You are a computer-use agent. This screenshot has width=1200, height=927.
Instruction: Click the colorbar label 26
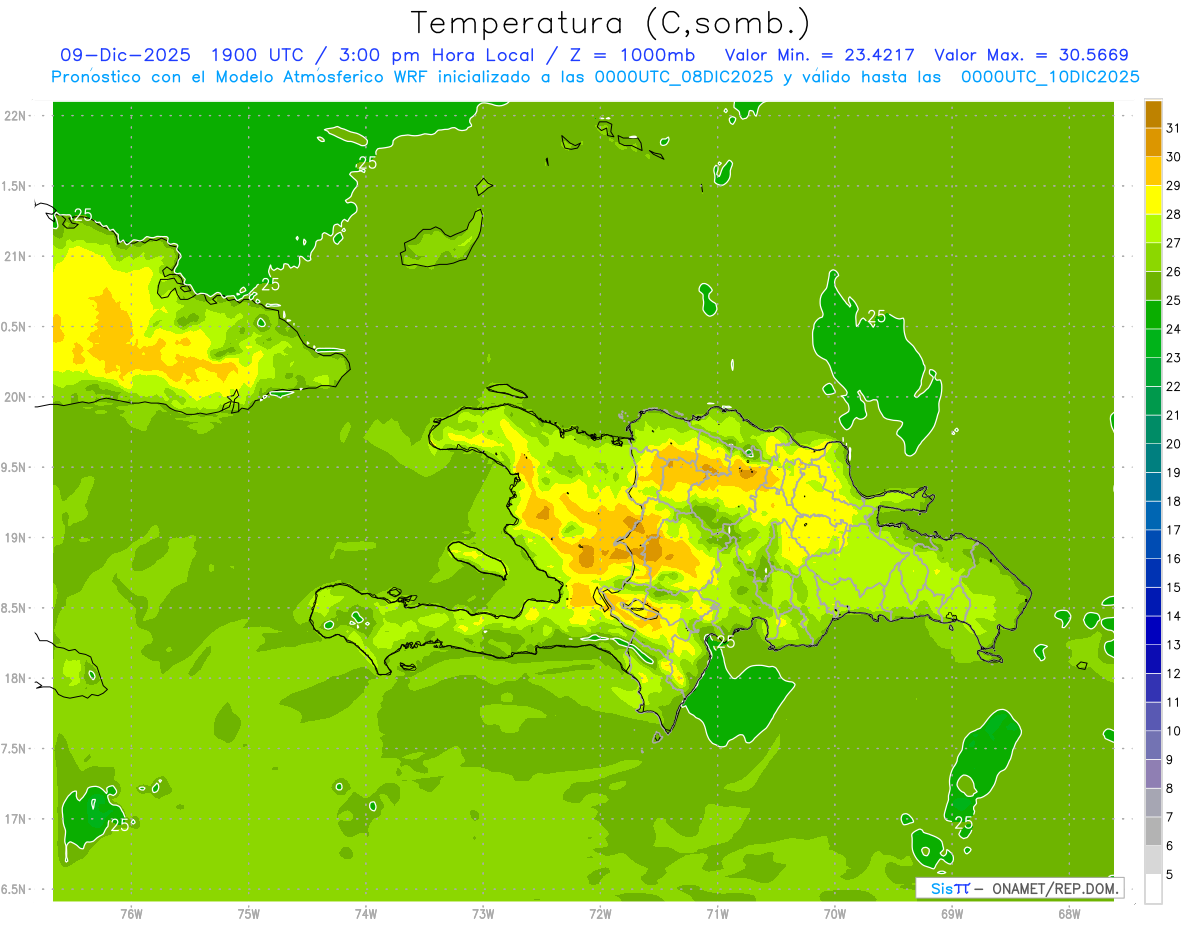(x=1173, y=271)
